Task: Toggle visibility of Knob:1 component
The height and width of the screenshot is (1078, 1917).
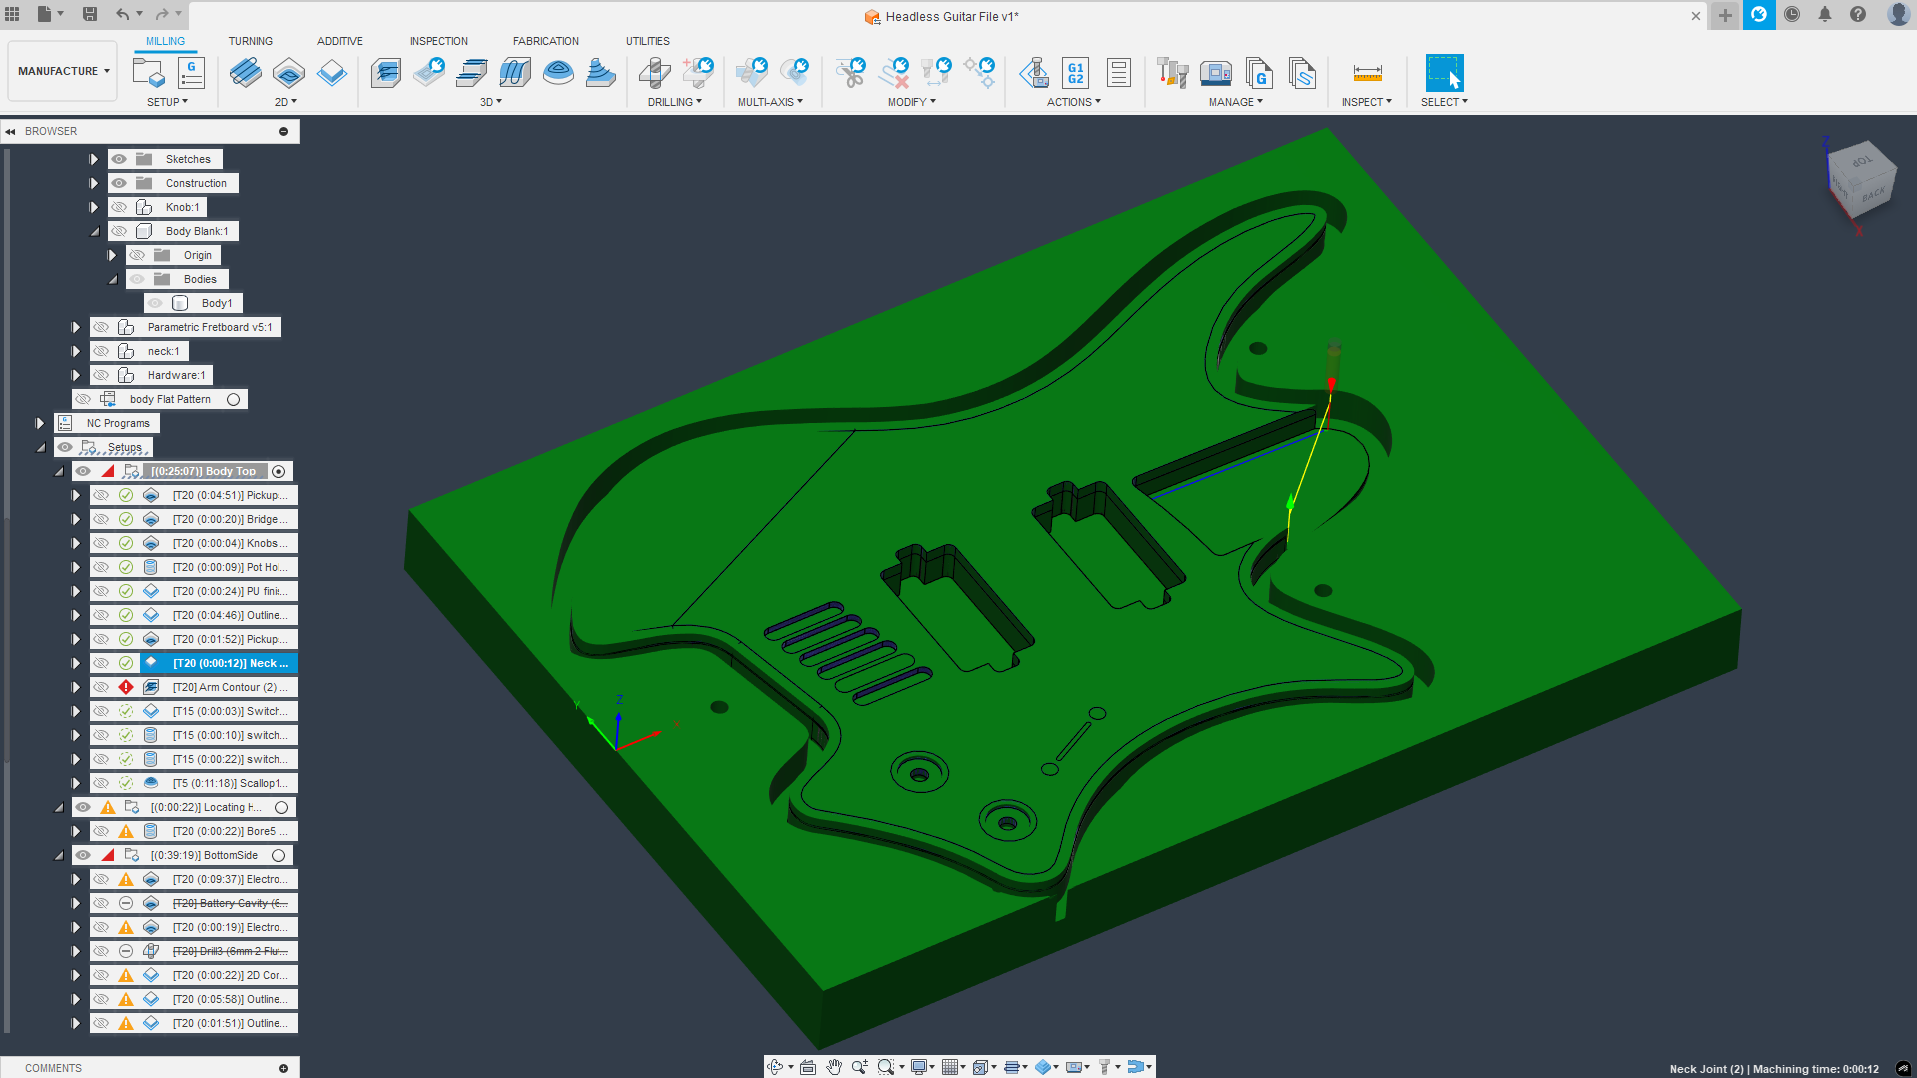Action: pos(119,207)
